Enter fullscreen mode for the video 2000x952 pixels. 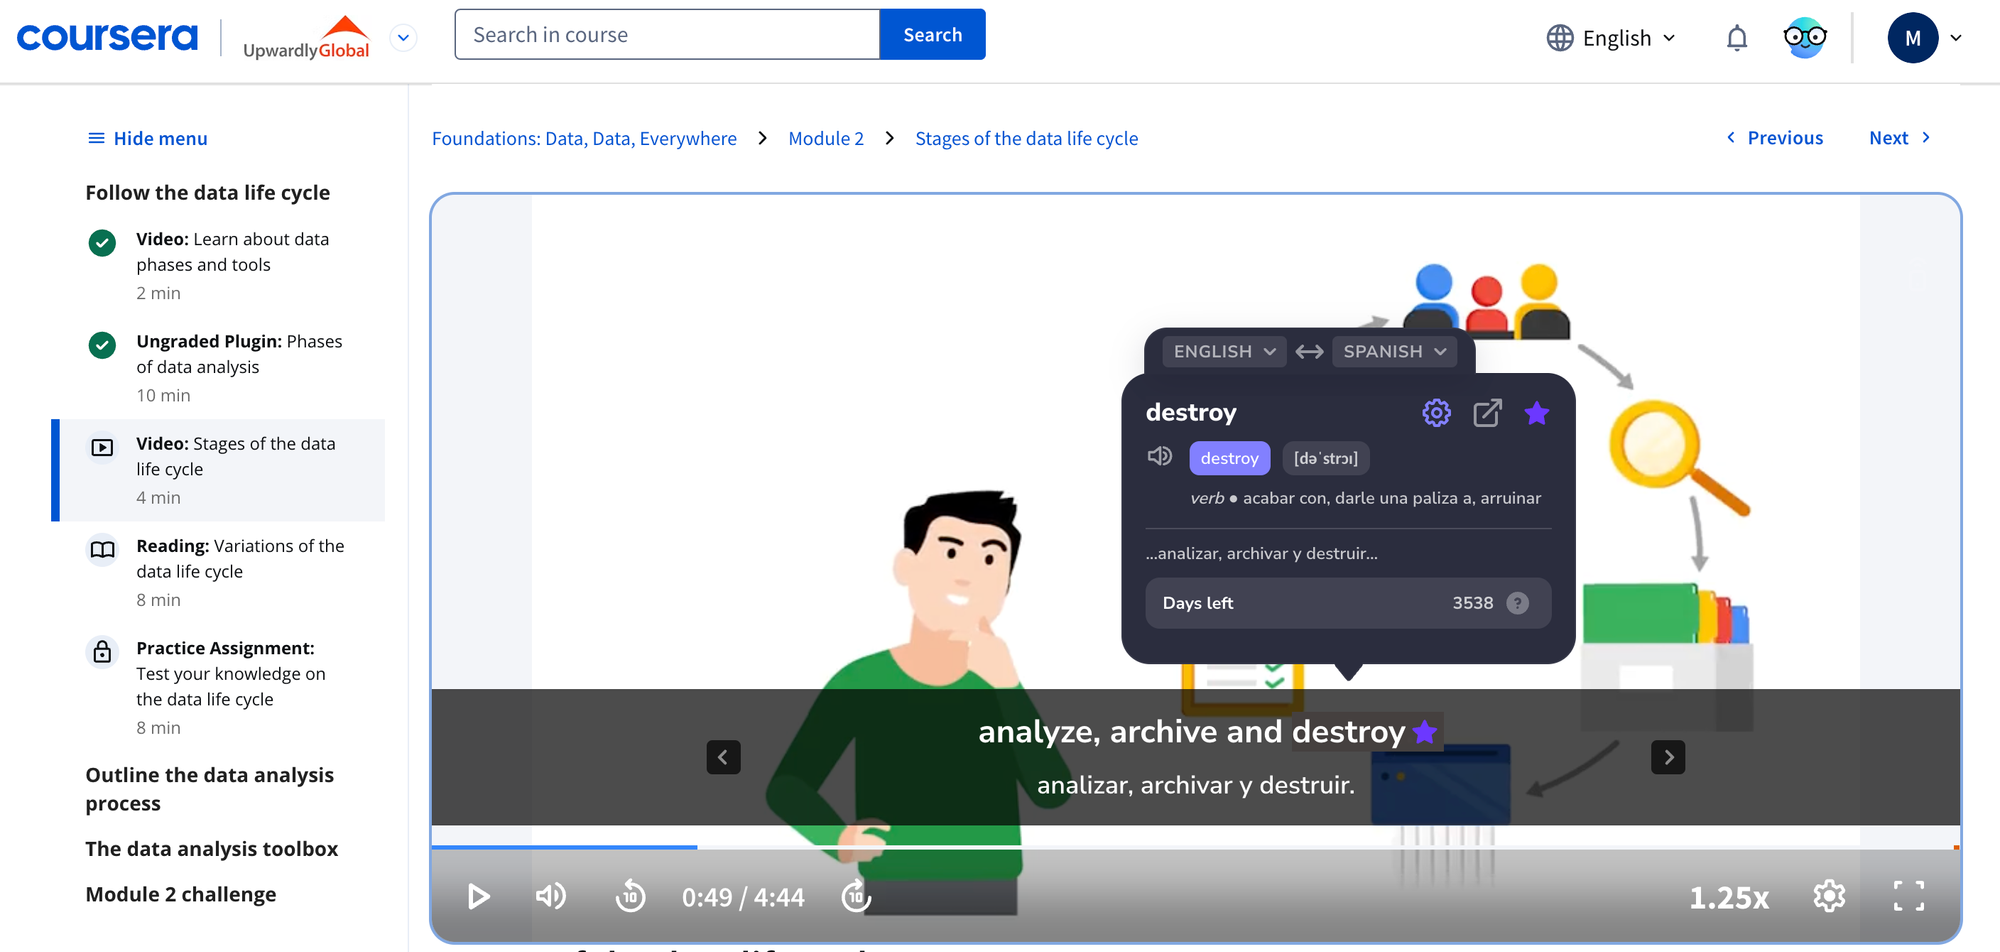coord(1910,896)
